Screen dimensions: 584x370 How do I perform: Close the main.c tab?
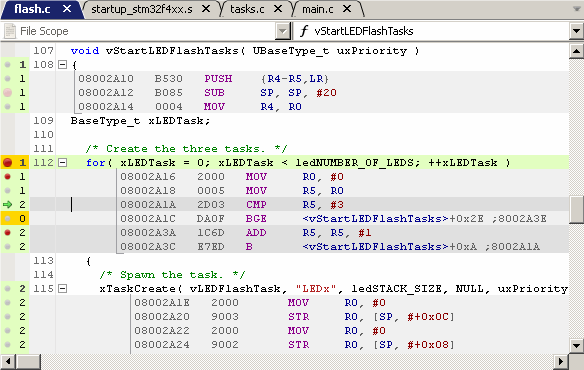(347, 9)
